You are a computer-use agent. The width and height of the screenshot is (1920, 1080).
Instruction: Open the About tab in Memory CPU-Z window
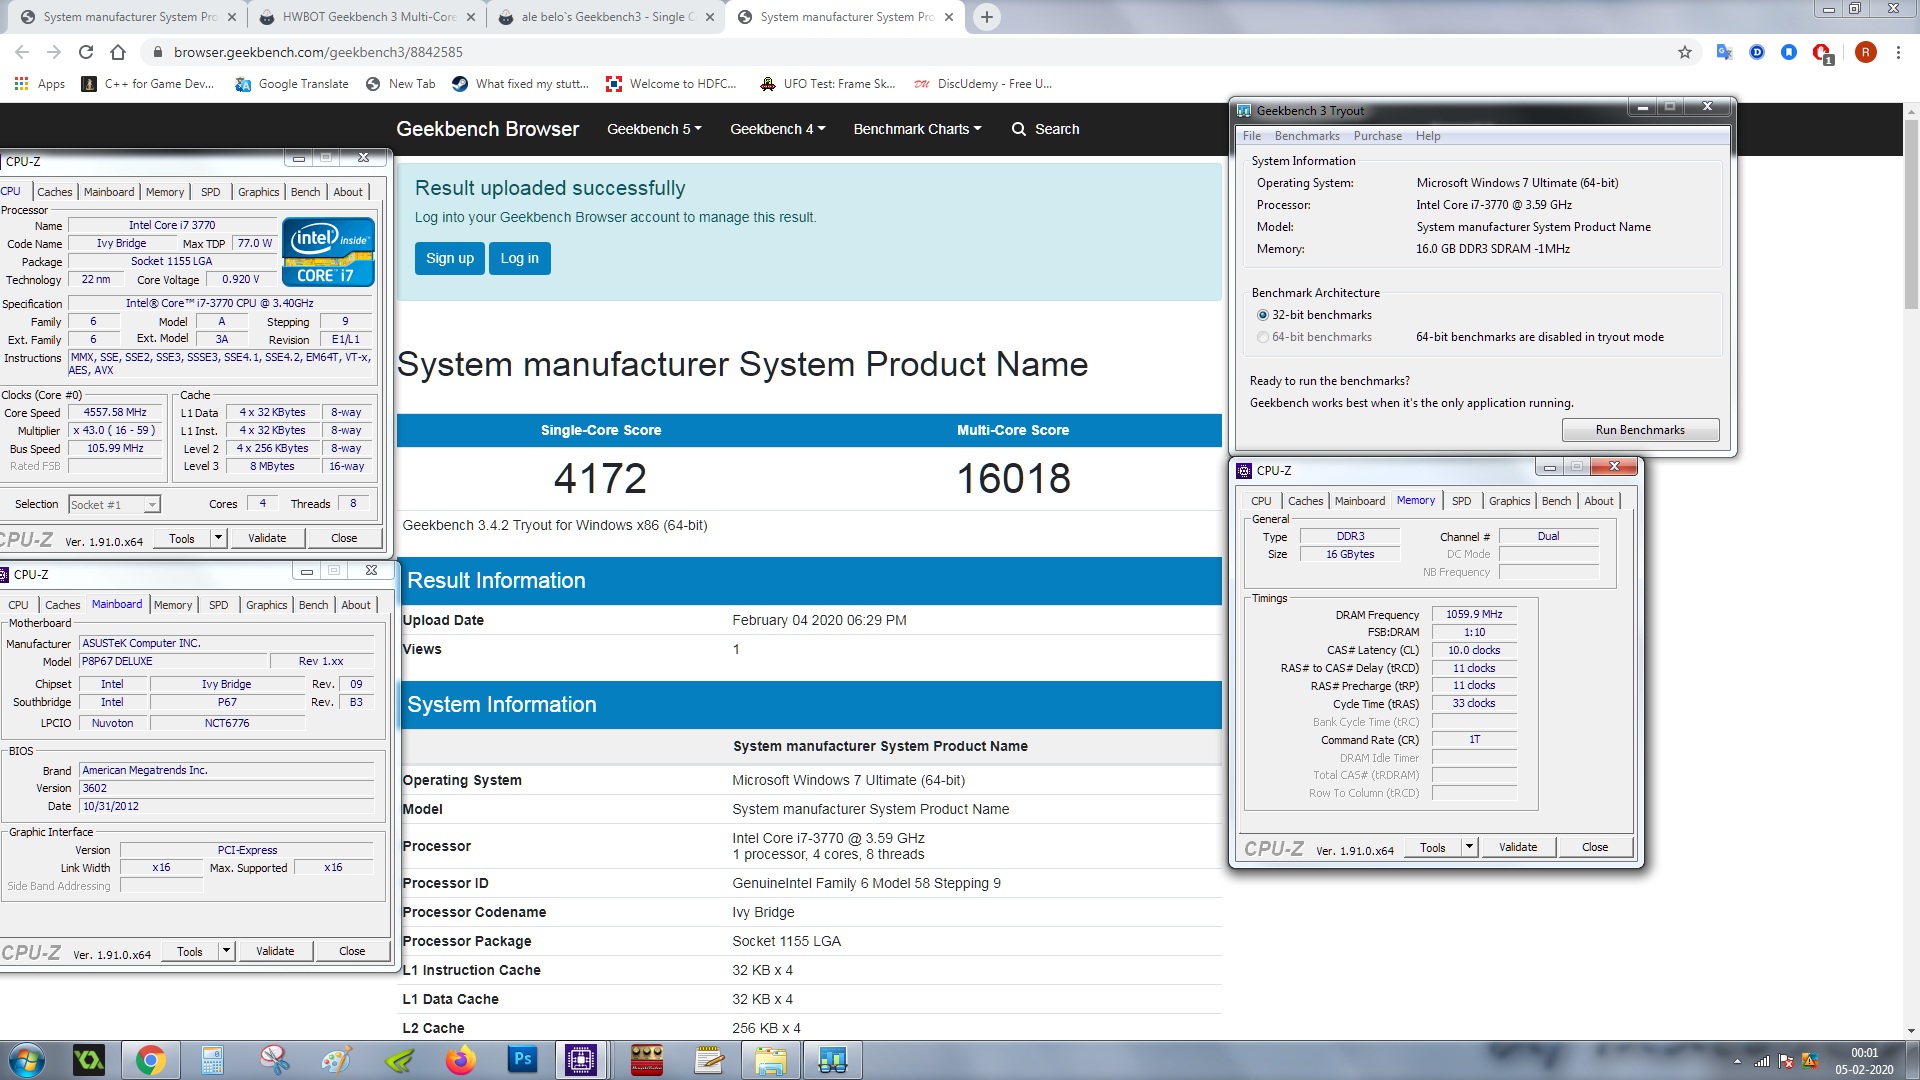1598,501
